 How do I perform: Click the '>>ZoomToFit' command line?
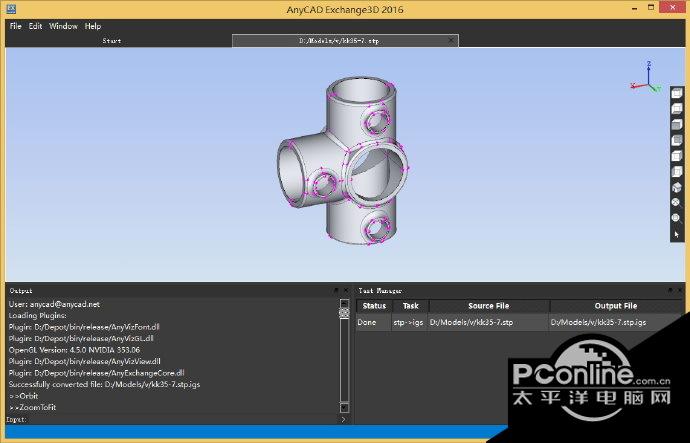coord(32,407)
